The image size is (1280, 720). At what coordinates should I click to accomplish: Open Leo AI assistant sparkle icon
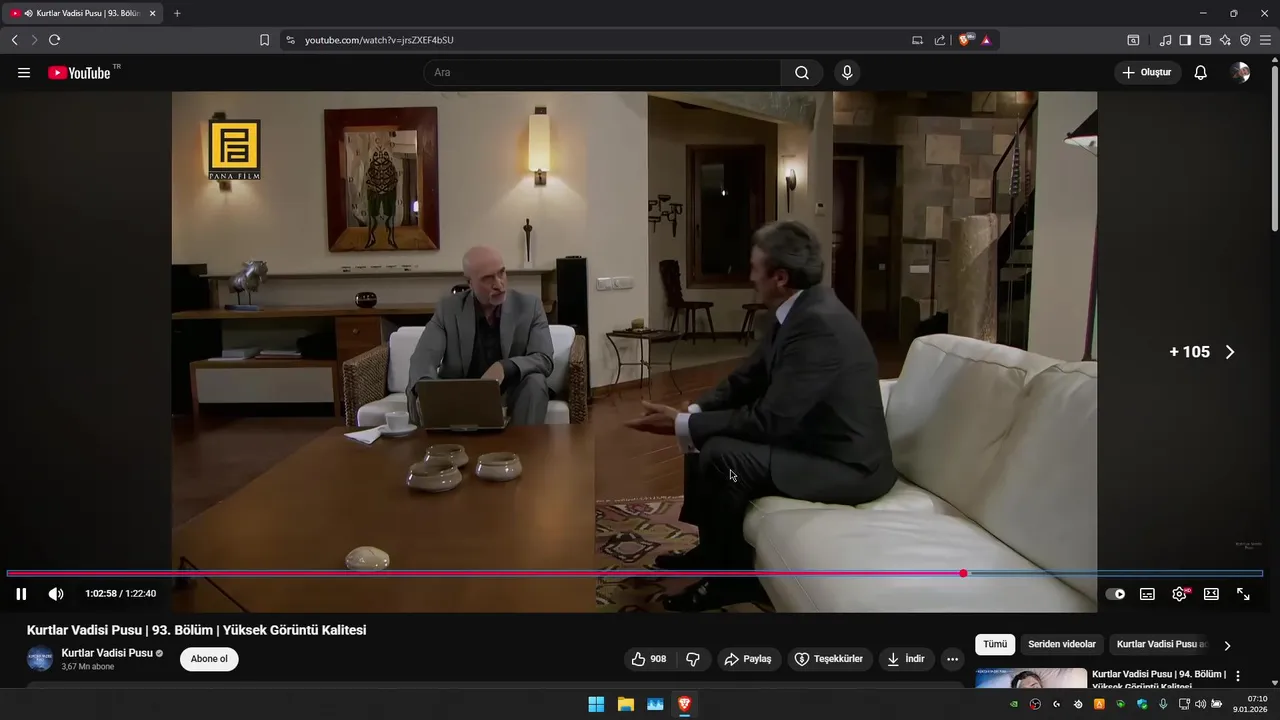1225,40
